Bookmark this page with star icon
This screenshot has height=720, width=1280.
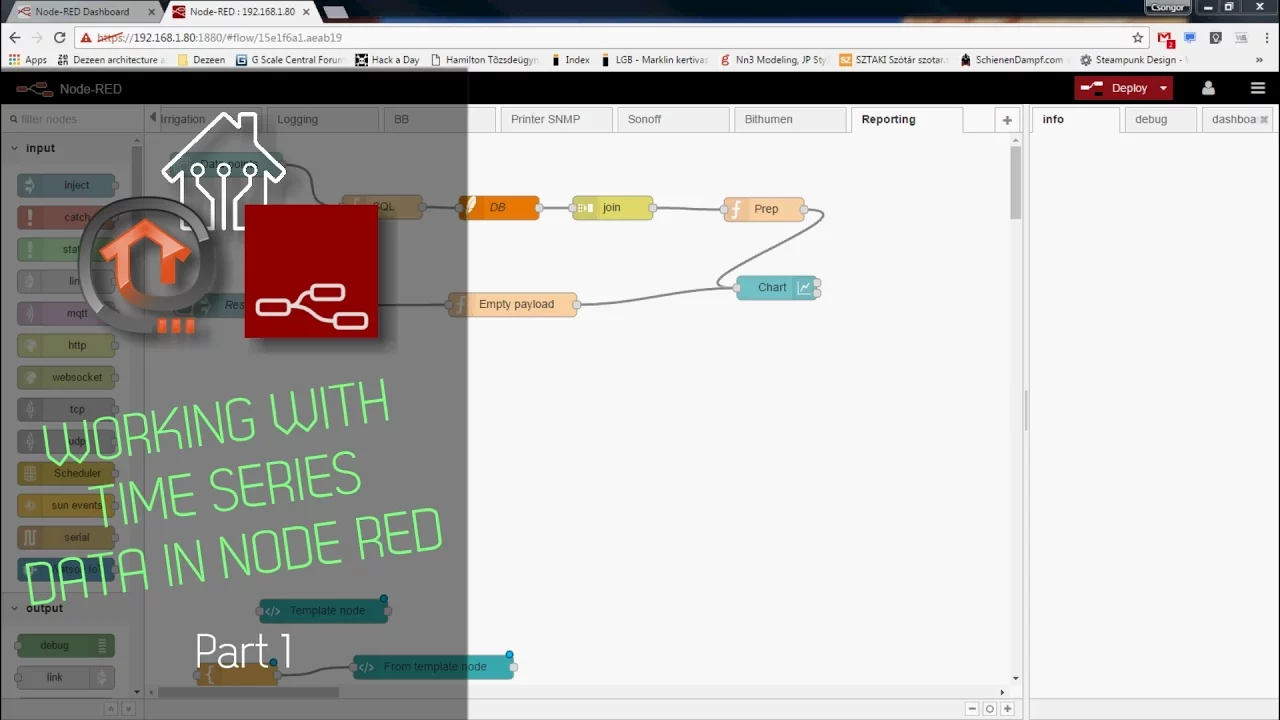[1138, 38]
